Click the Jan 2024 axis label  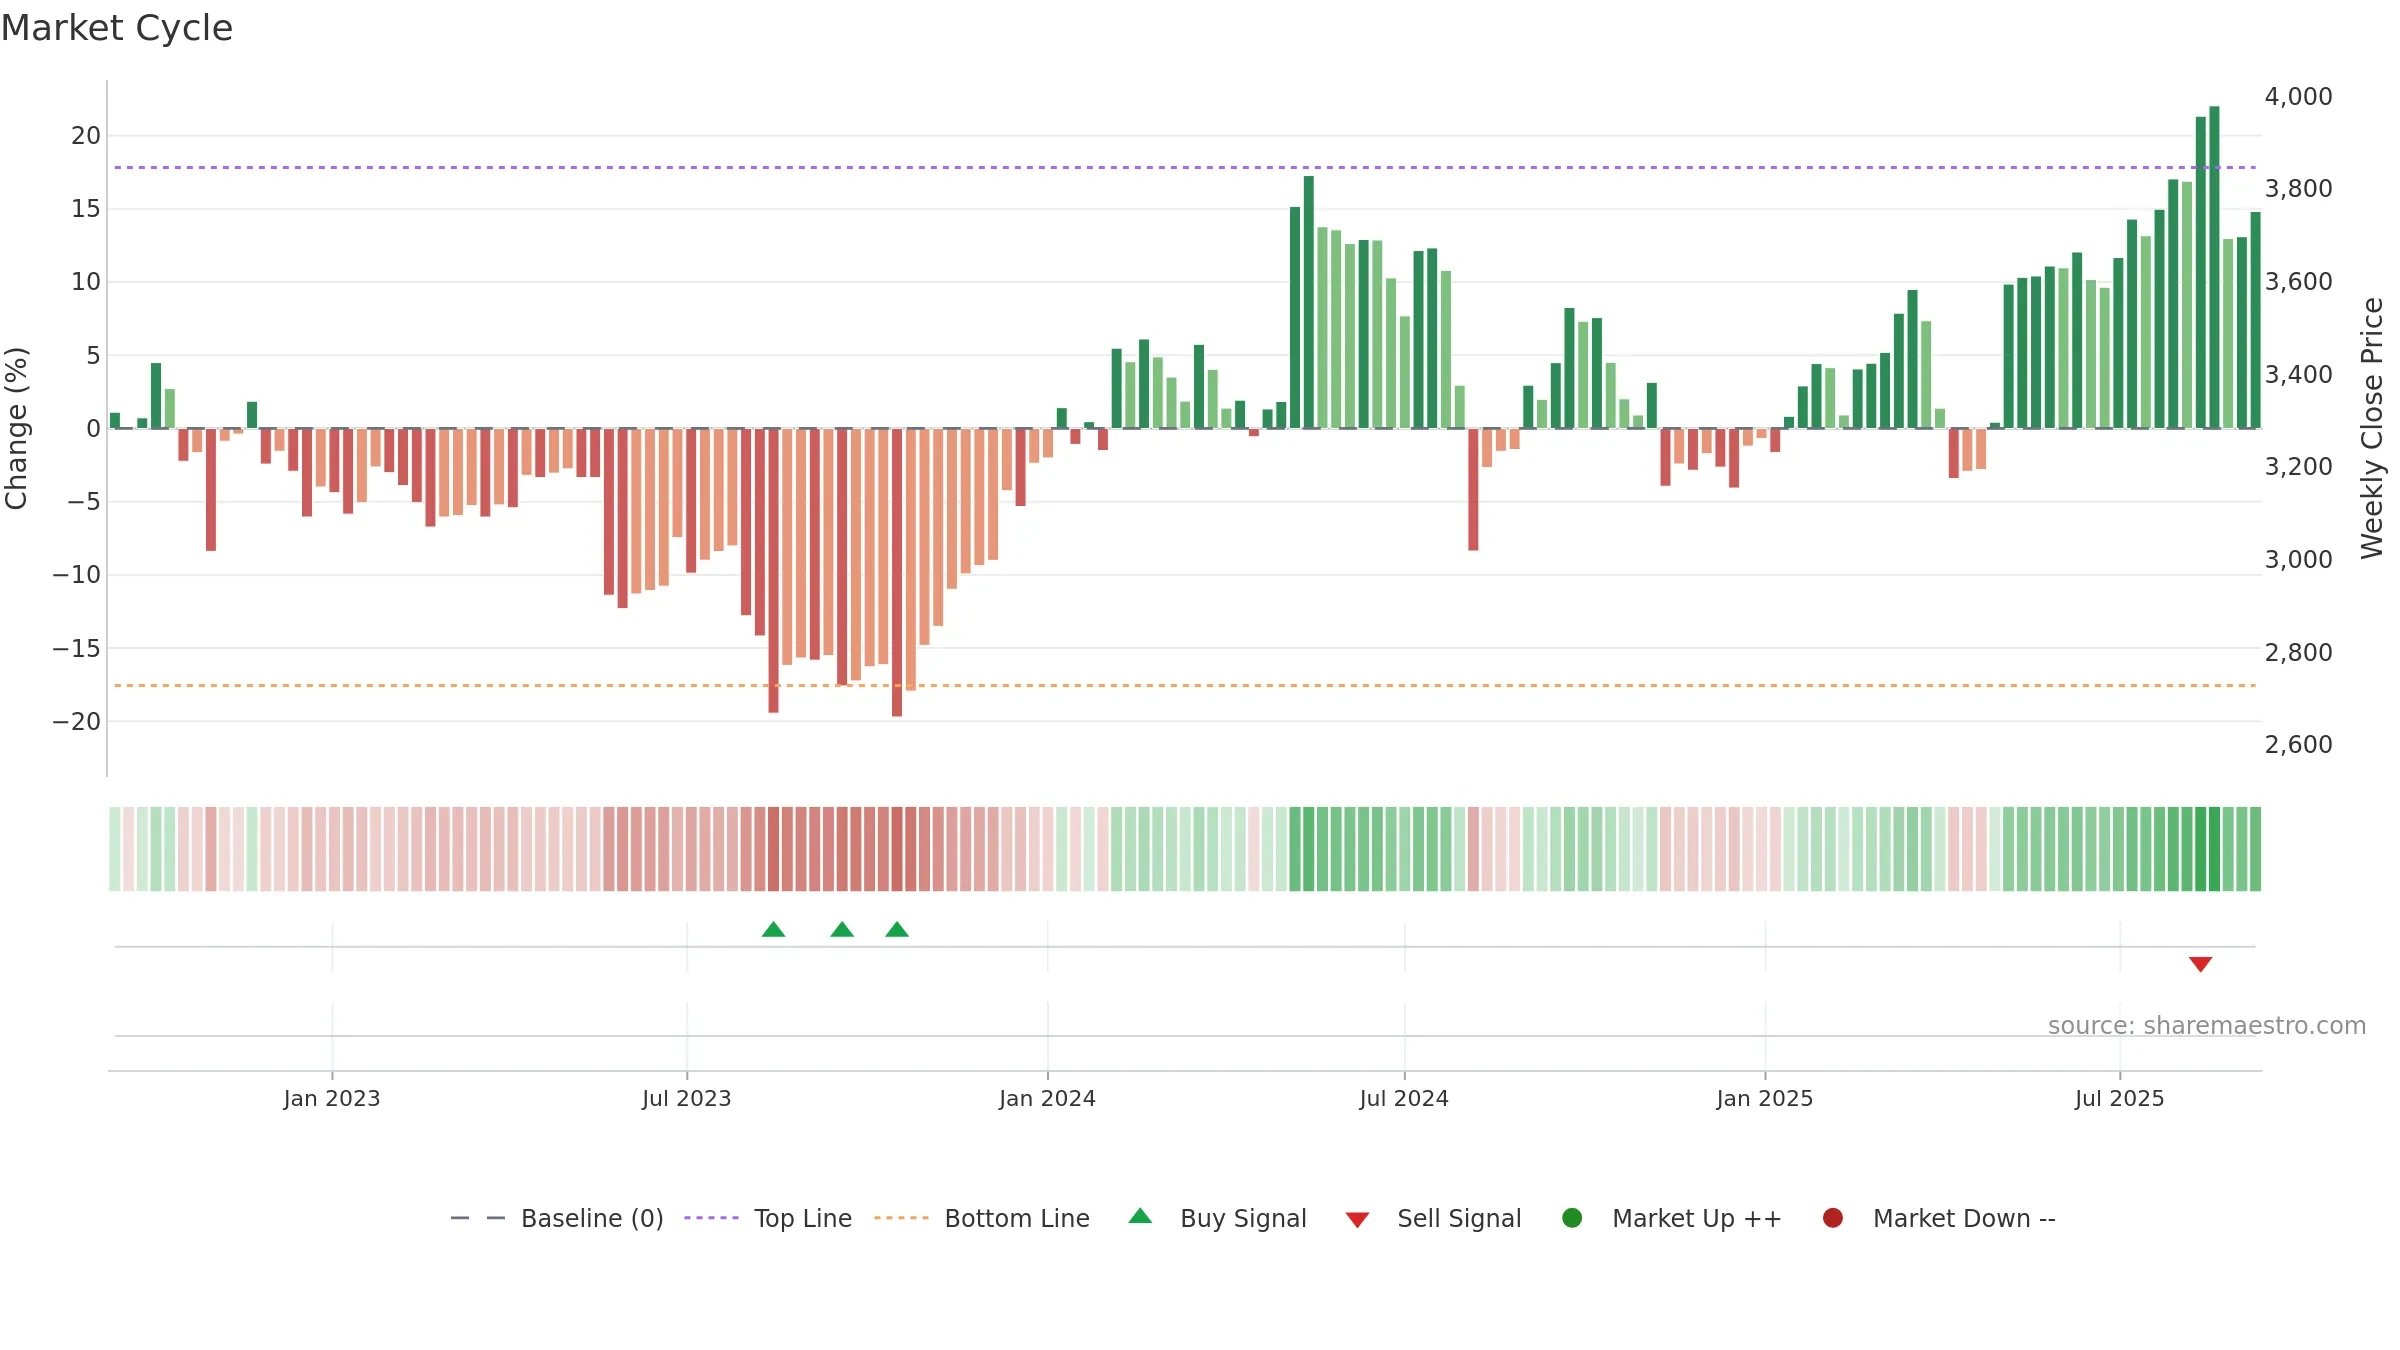pyautogui.click(x=1047, y=1098)
